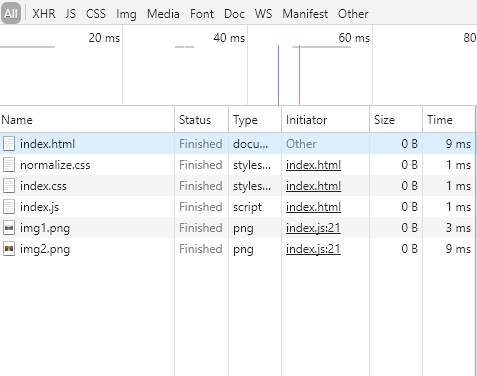The image size is (477, 376).
Task: Open index.html initiator link for index.css
Action: pos(313,186)
